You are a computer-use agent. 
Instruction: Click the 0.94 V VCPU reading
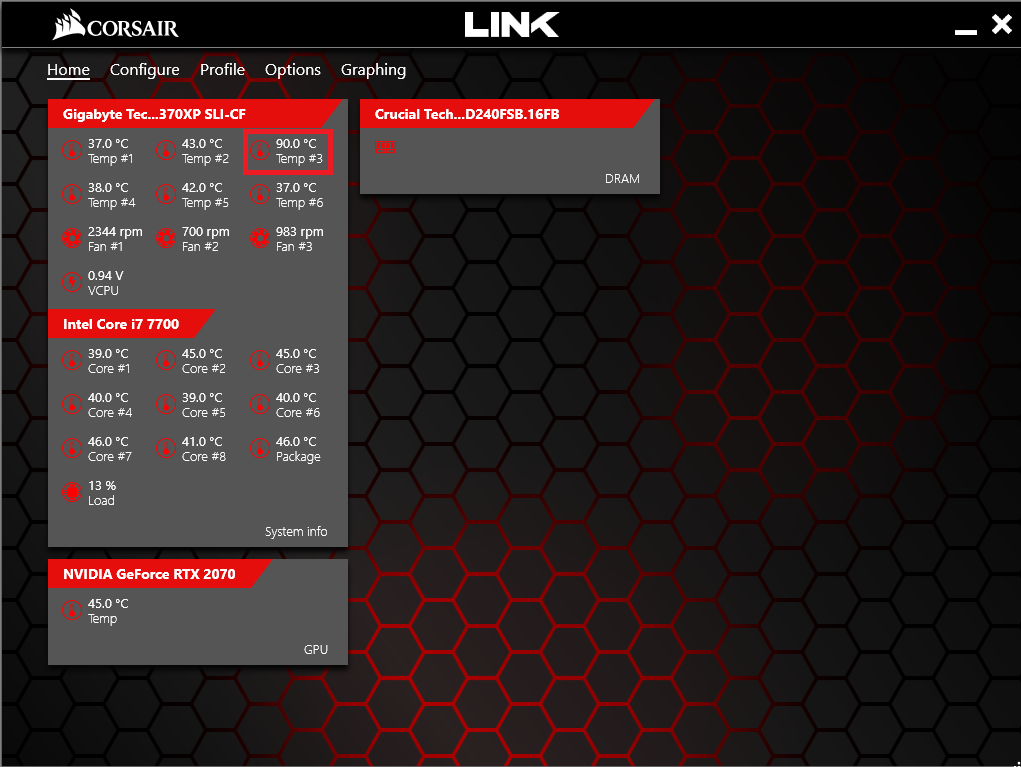[105, 275]
